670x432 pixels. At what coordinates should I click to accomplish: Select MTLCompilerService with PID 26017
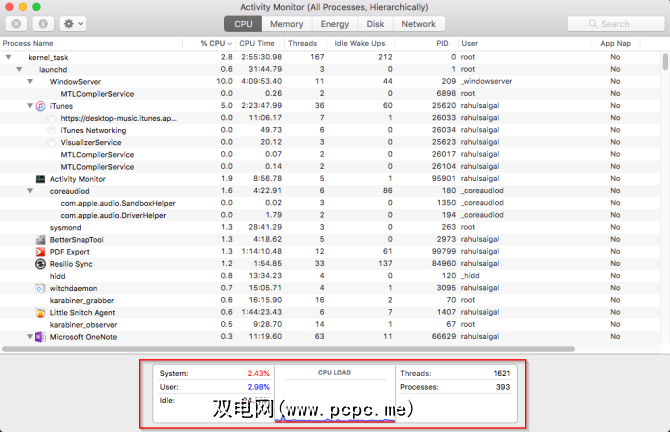point(330,154)
